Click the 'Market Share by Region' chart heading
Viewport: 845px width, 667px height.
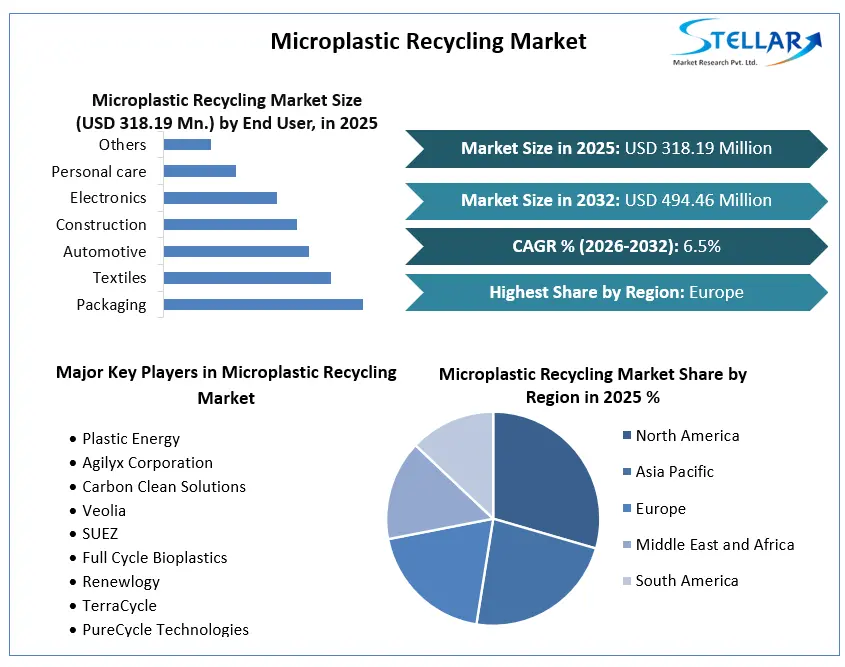(593, 386)
